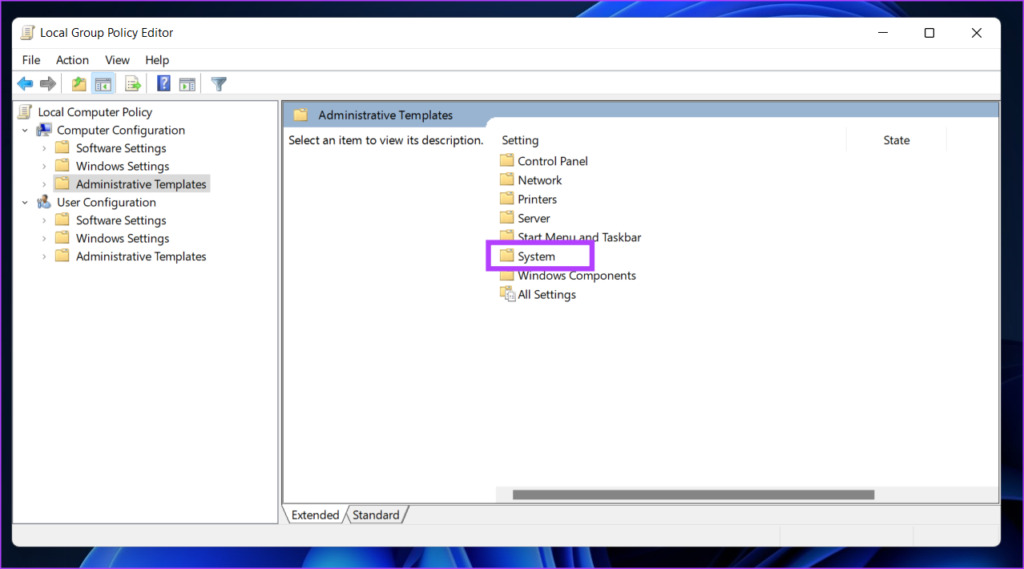The image size is (1024, 569).
Task: Maximize the Local Group Policy Editor window
Action: (929, 33)
